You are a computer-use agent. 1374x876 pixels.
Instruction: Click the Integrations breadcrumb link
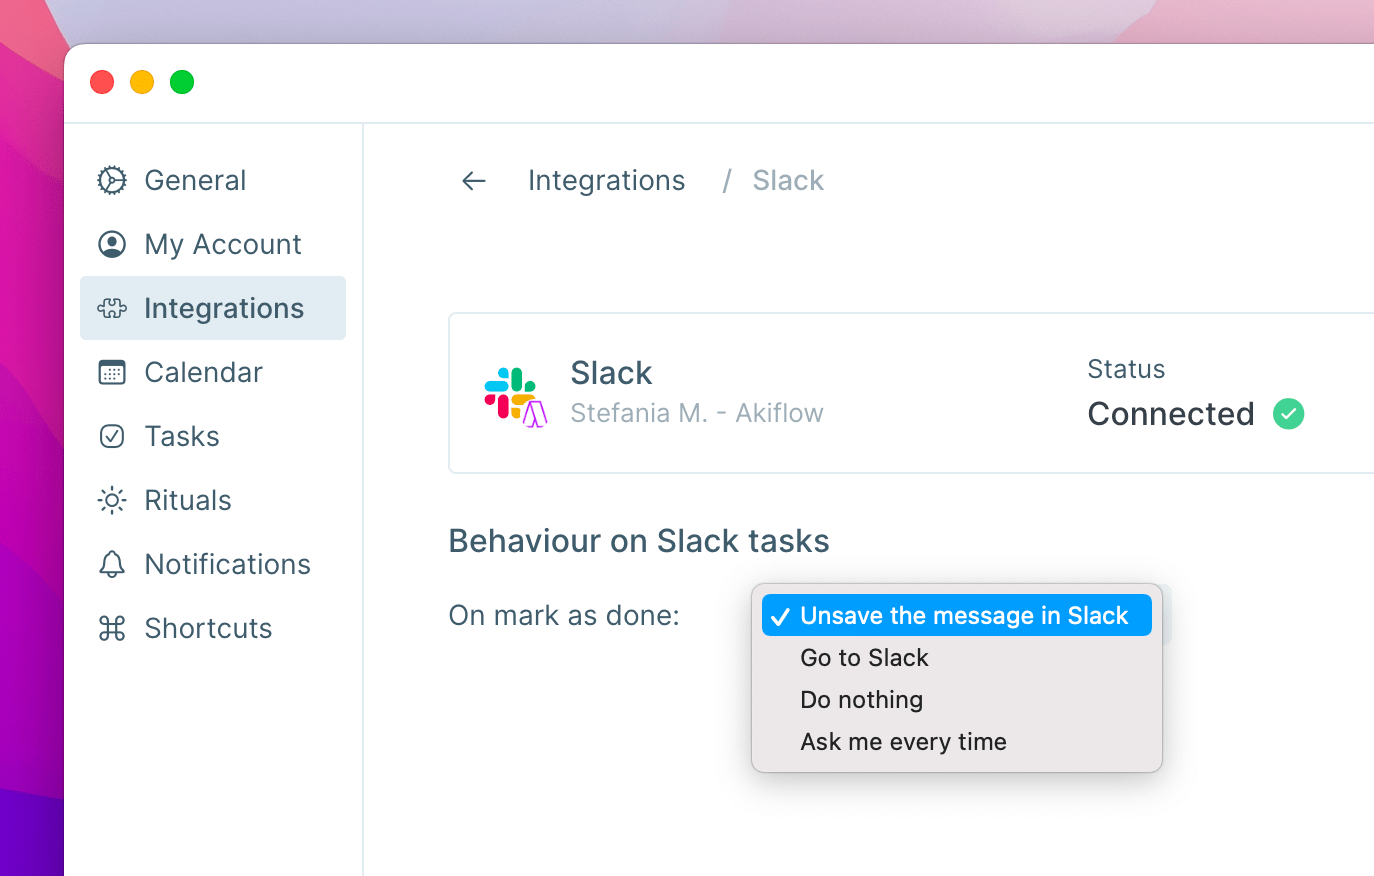tap(606, 180)
